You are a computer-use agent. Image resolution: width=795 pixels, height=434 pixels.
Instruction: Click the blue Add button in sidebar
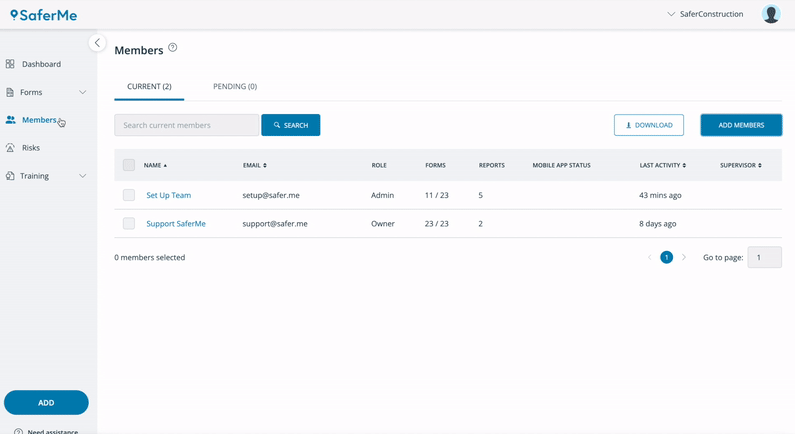(46, 403)
